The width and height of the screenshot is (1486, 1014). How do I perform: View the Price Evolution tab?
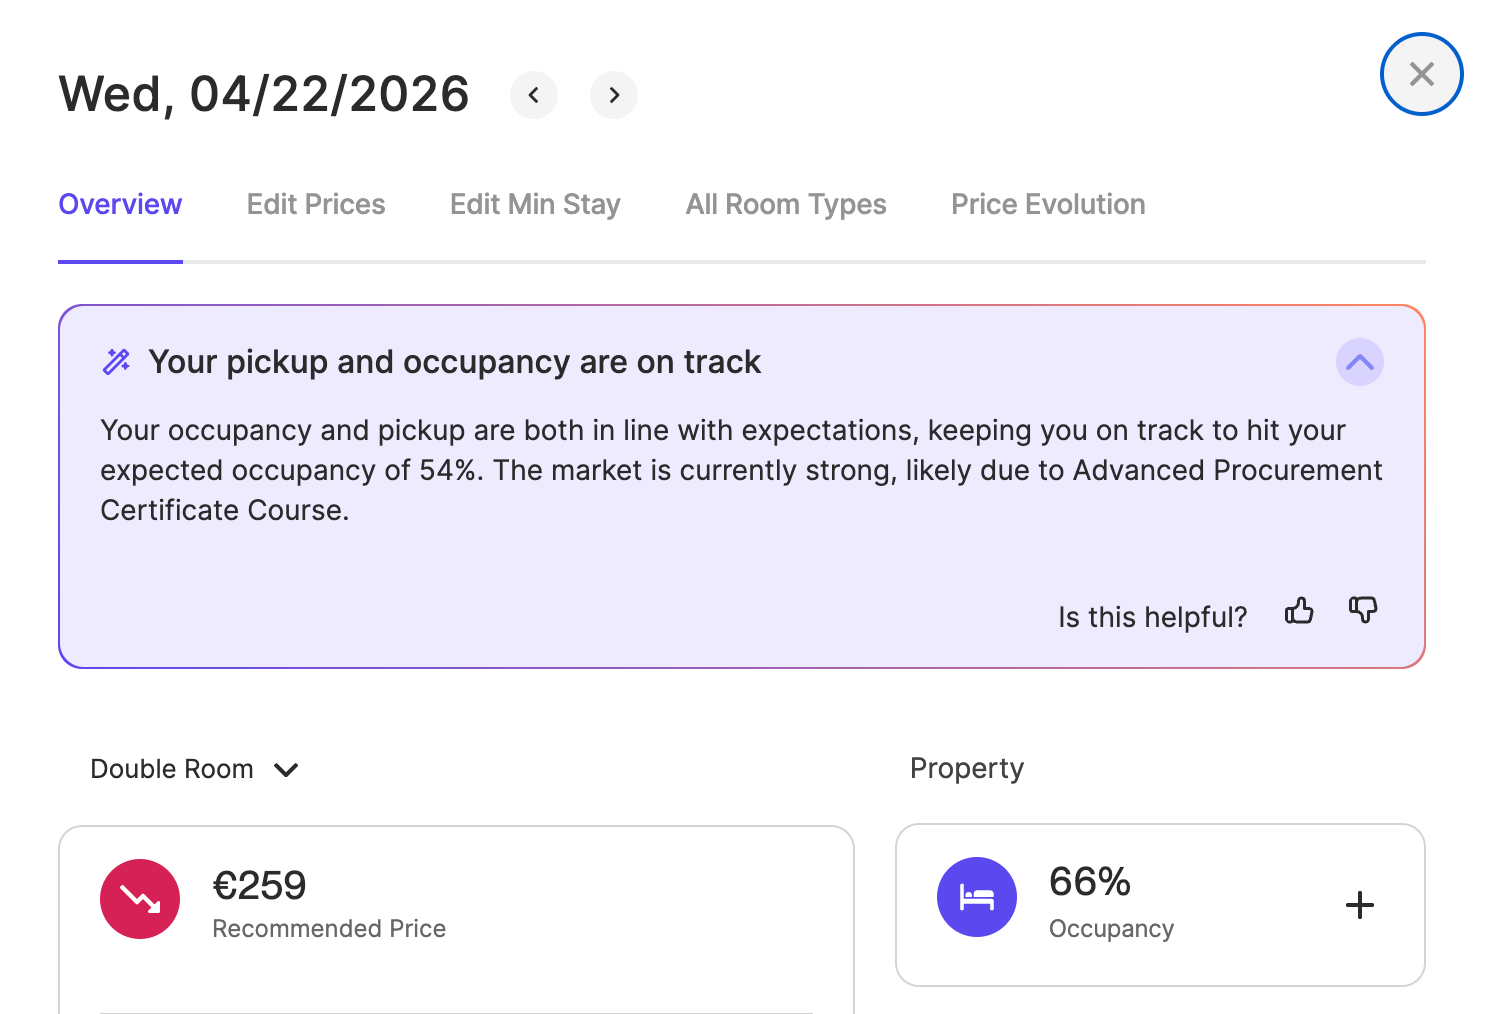pos(1048,204)
